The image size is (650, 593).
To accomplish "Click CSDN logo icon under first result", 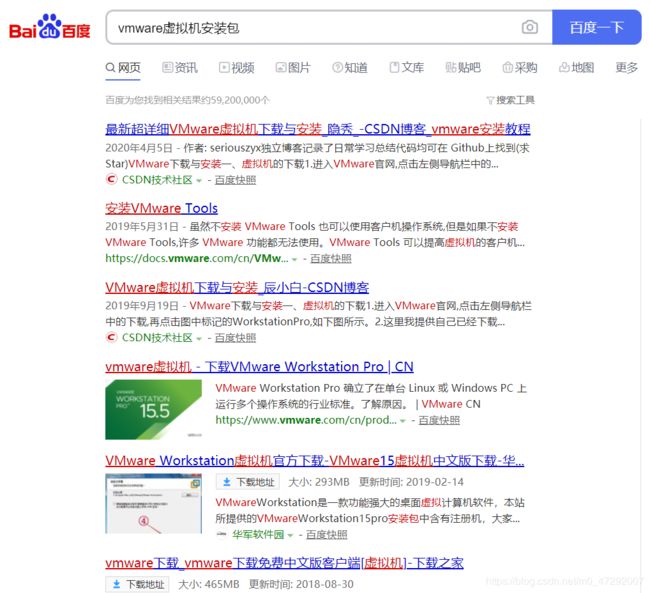I will point(111,180).
